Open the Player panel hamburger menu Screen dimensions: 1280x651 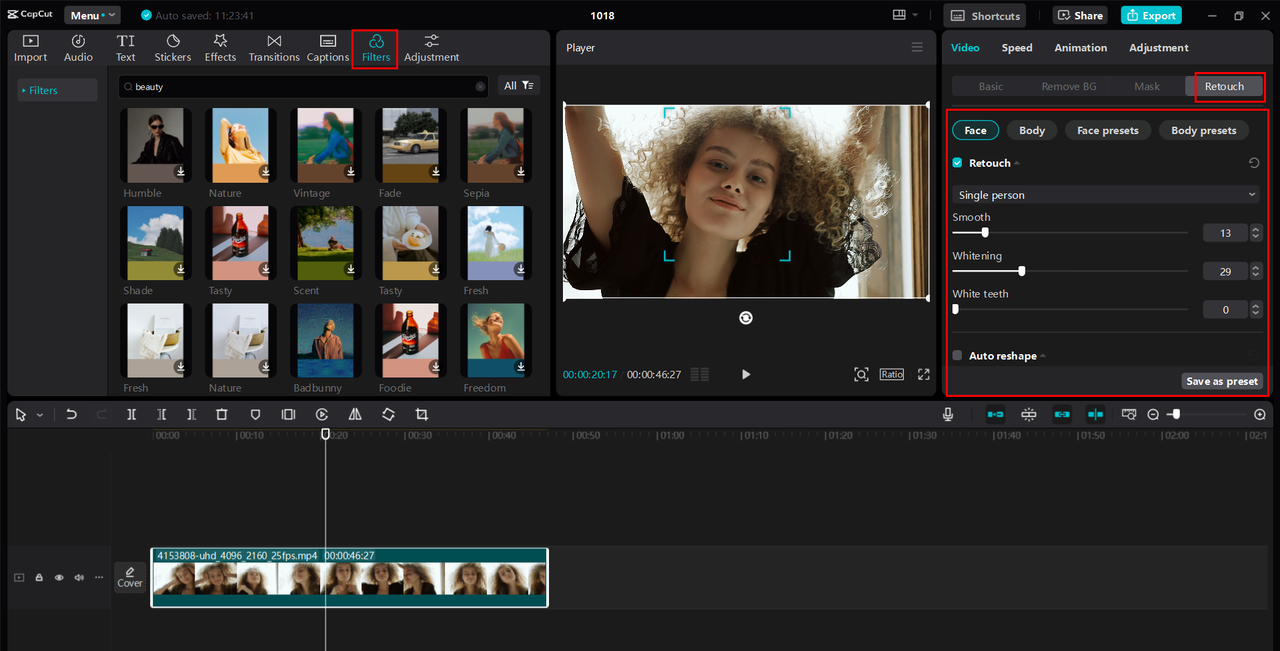click(917, 47)
